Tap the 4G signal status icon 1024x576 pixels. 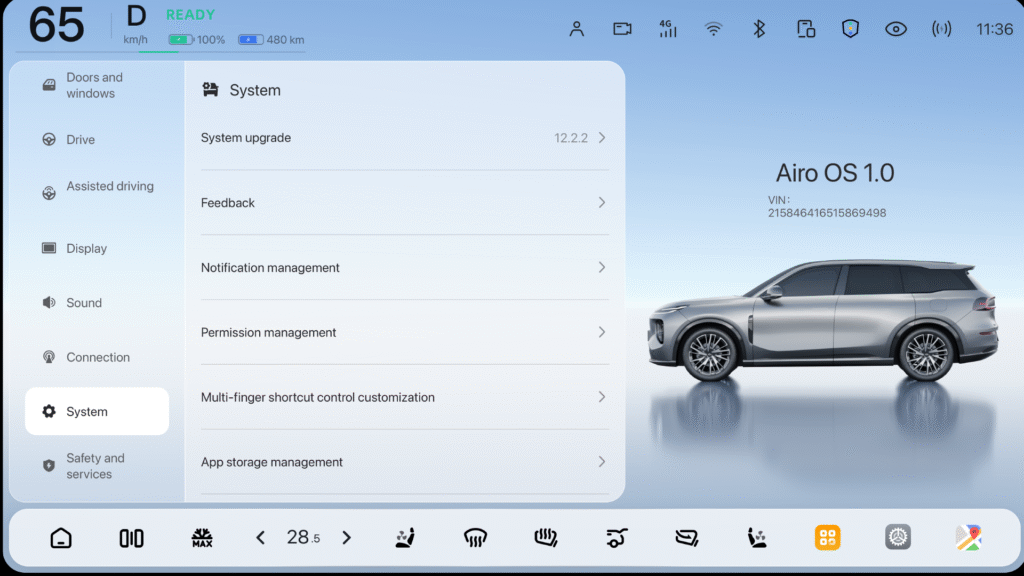pyautogui.click(x=667, y=29)
